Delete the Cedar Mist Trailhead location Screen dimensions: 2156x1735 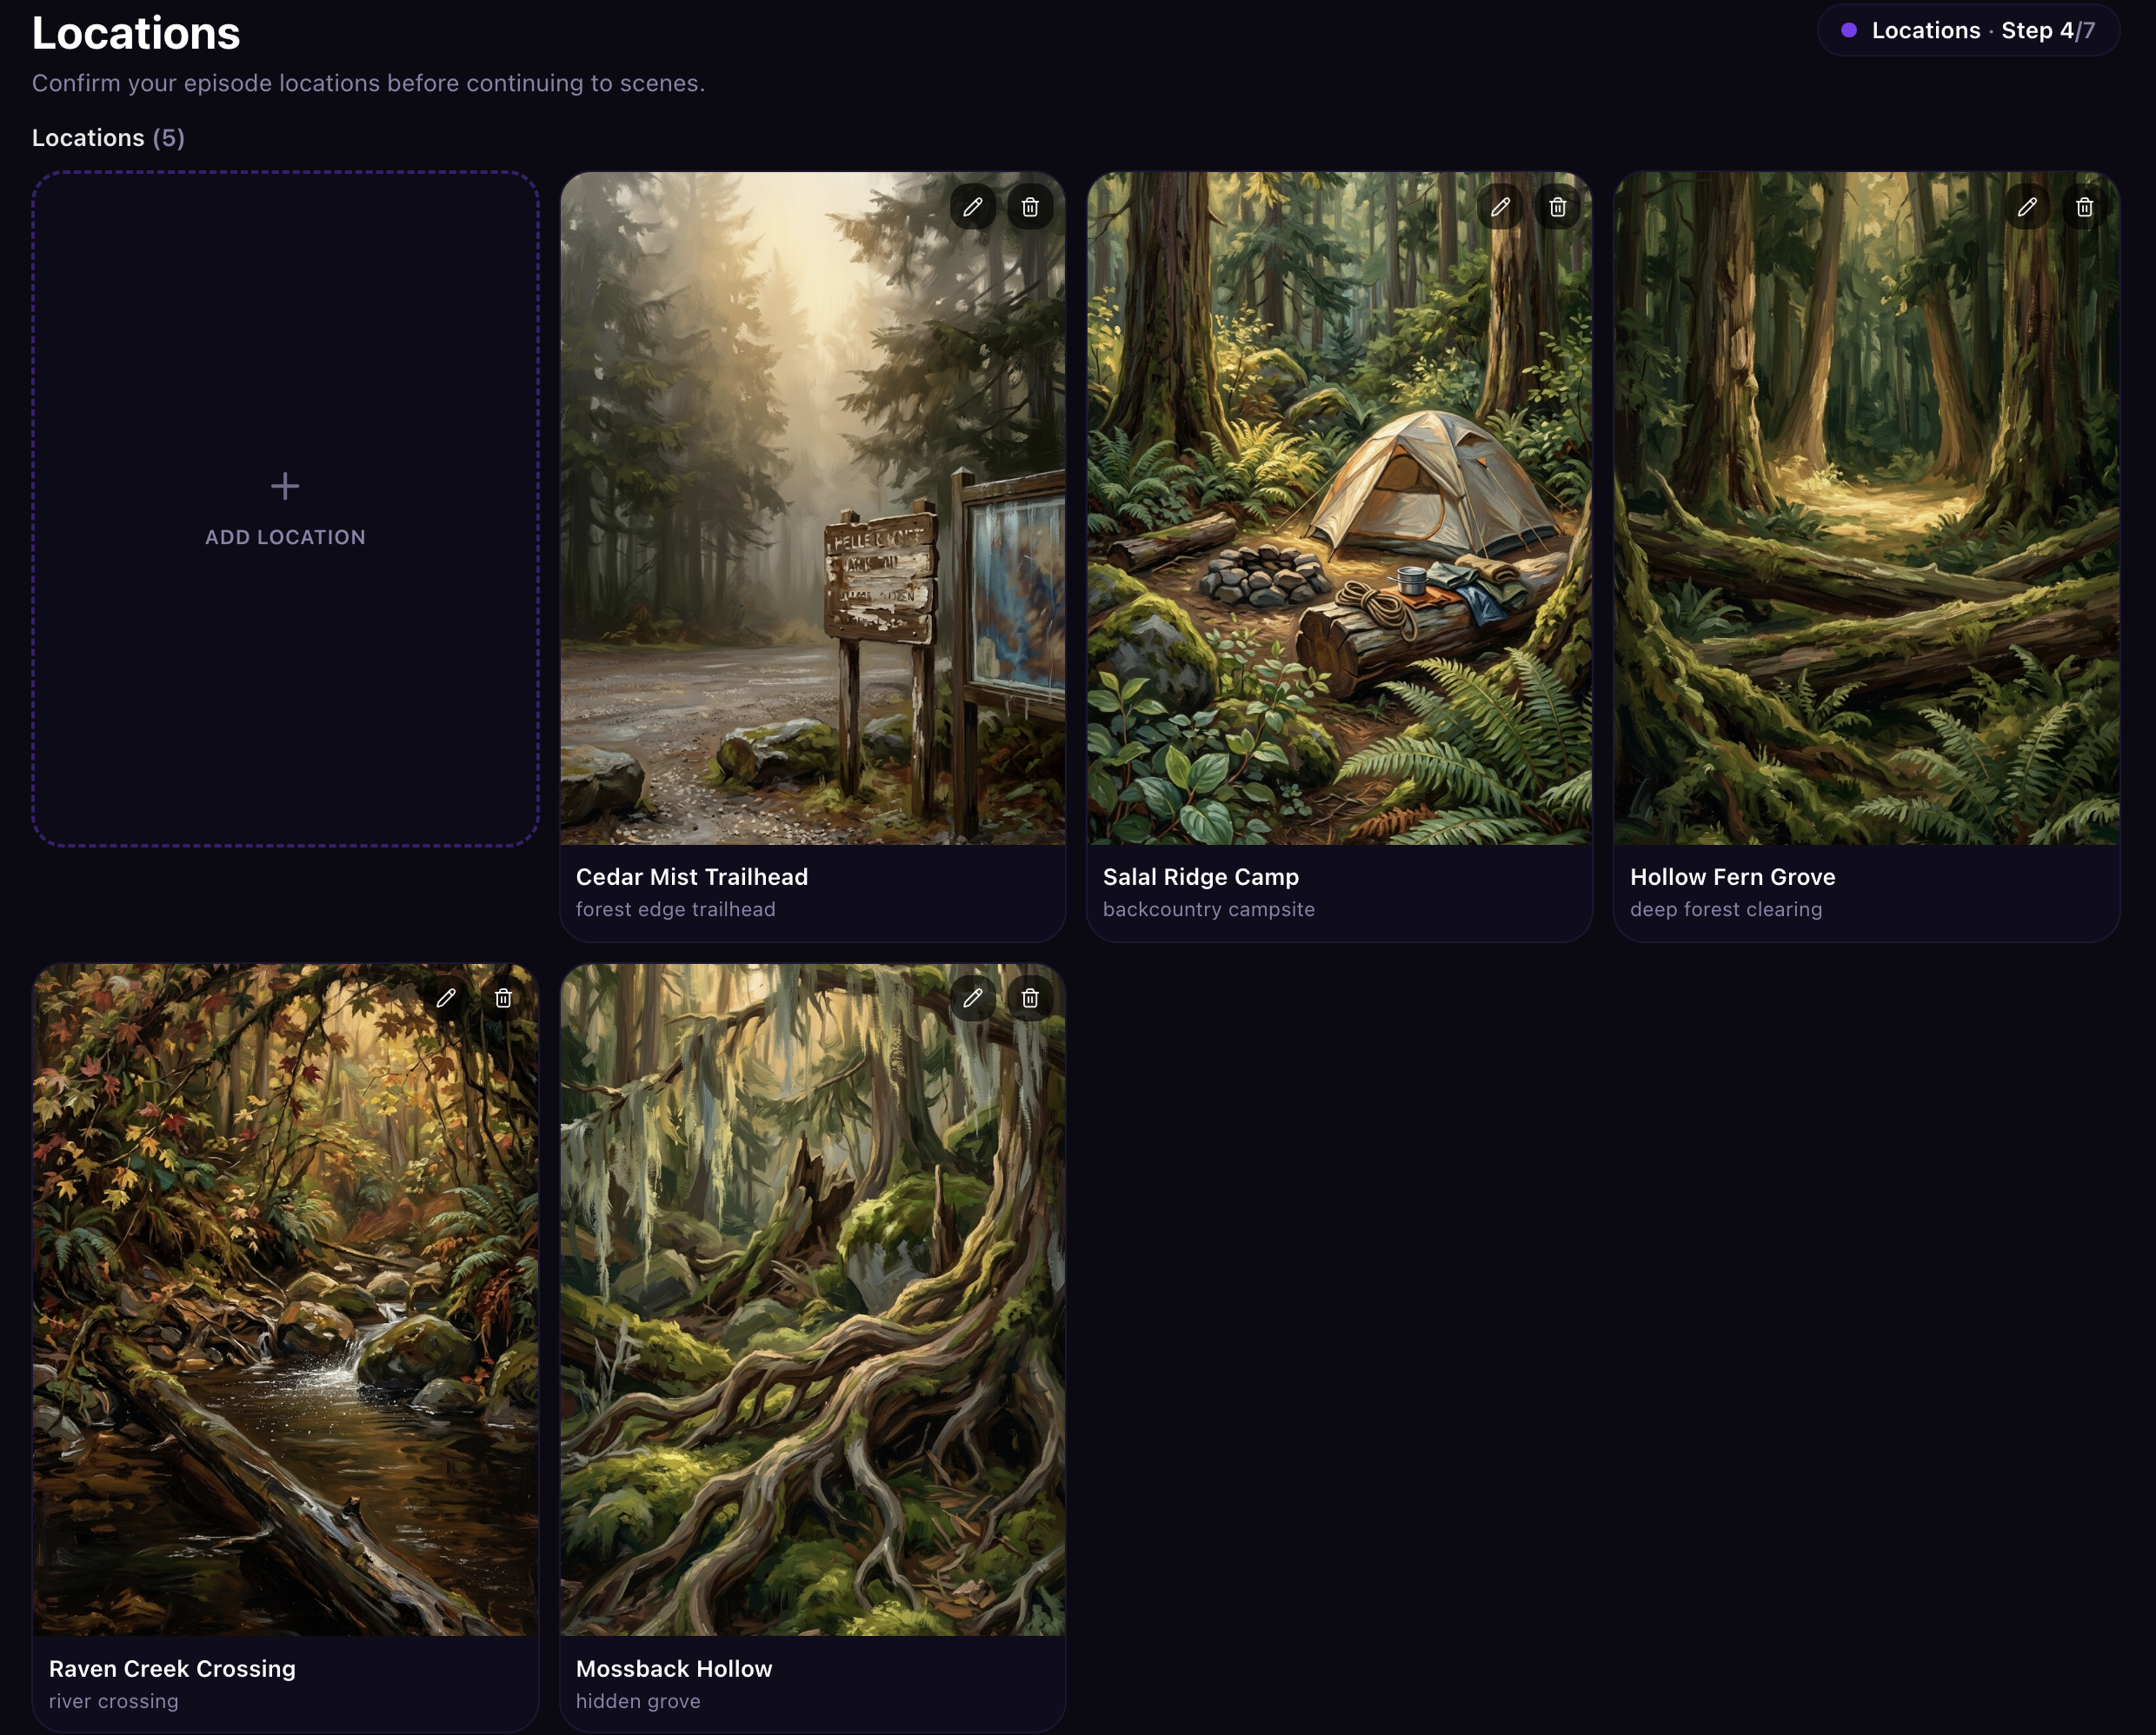(x=1030, y=207)
